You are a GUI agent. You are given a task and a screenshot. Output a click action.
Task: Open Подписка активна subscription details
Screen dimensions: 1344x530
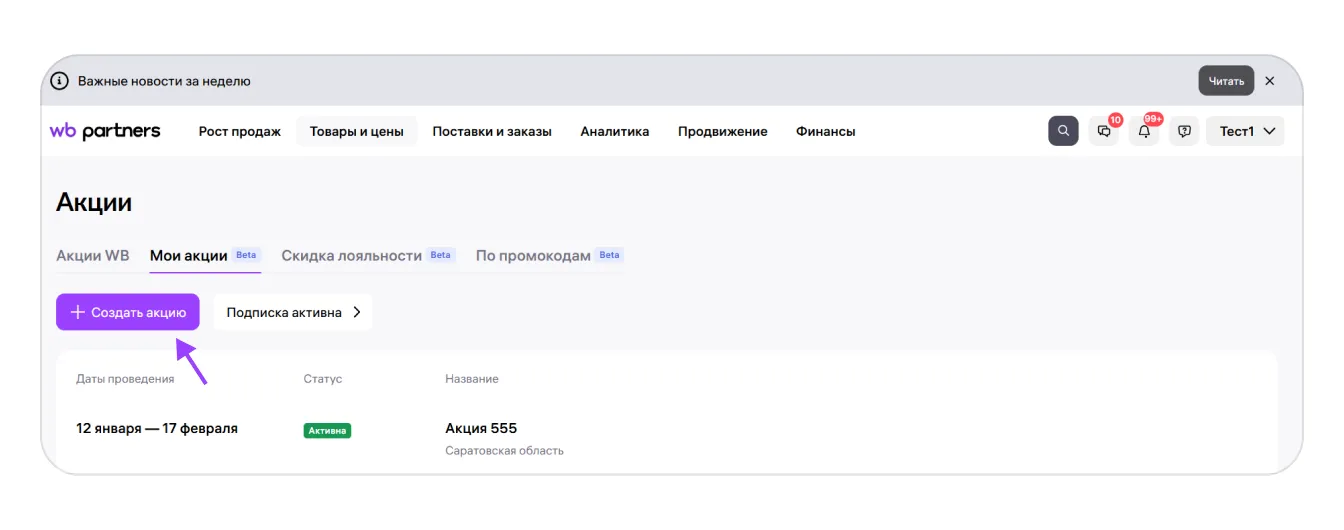[292, 312]
